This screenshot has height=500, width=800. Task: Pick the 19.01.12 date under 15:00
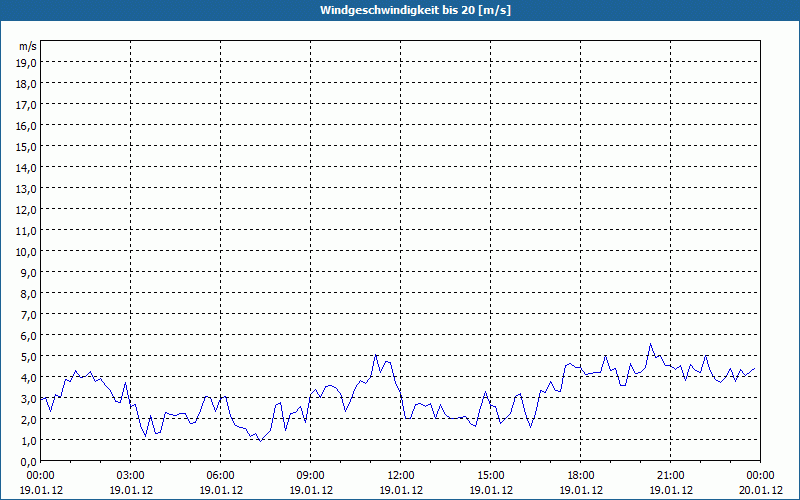tap(491, 490)
